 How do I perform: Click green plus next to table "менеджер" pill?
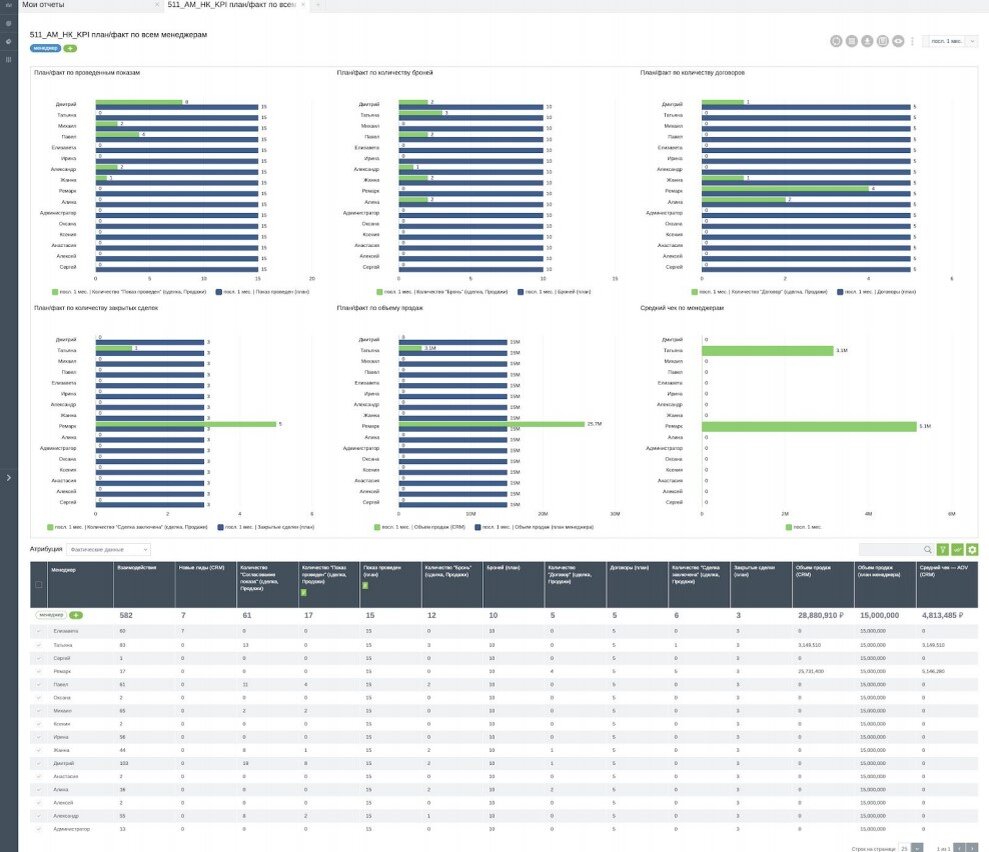[76, 615]
